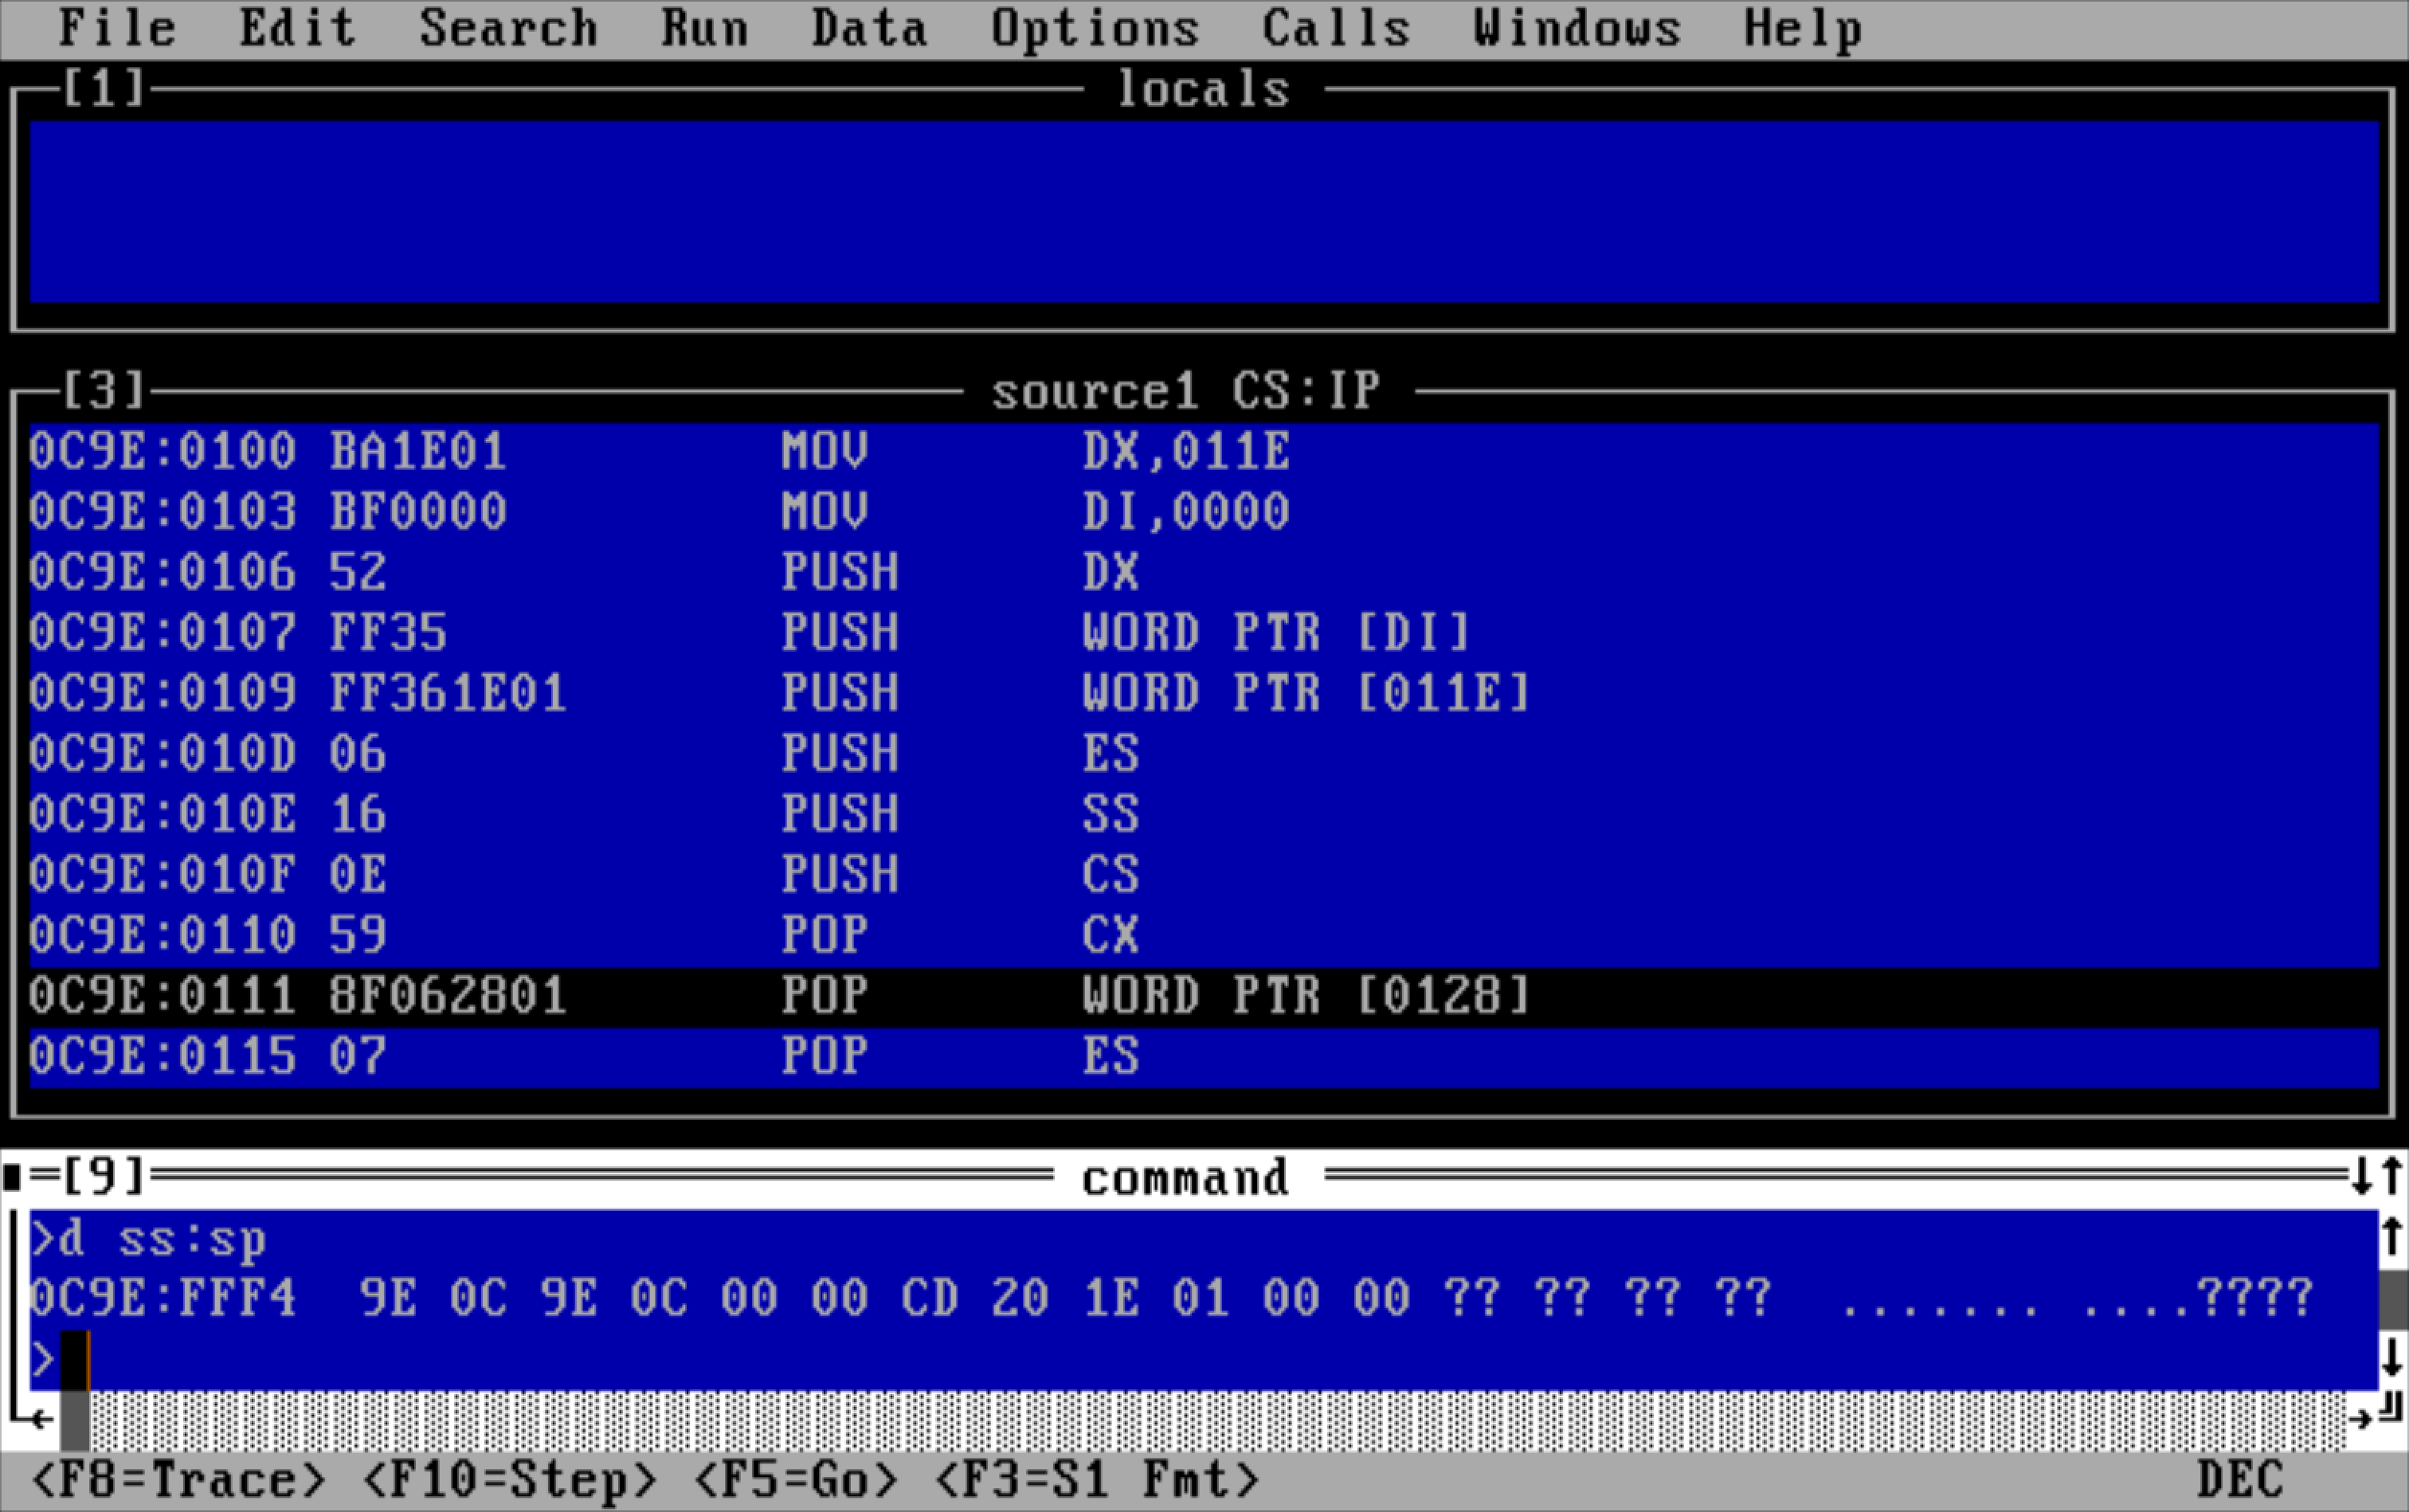Click the locals window title

coord(1203,90)
